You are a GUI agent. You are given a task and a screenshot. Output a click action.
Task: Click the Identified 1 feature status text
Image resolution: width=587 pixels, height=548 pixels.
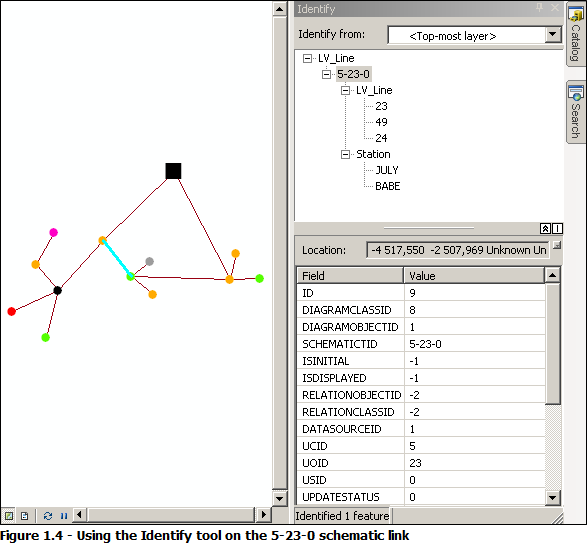342,516
